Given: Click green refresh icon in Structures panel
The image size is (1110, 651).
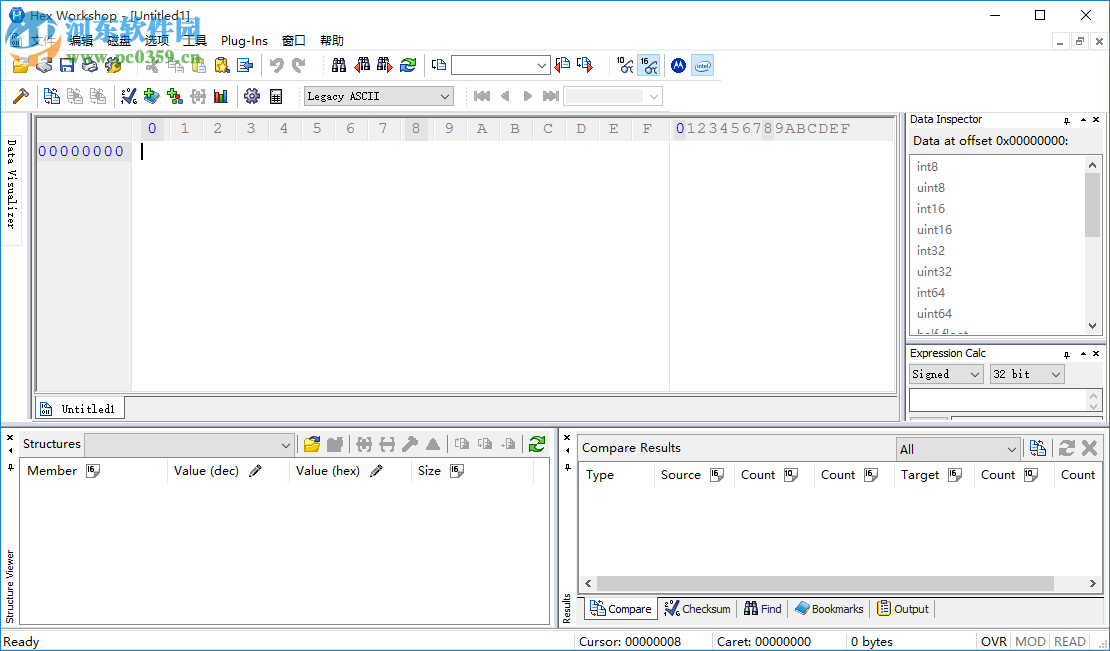Looking at the screenshot, I should point(537,444).
